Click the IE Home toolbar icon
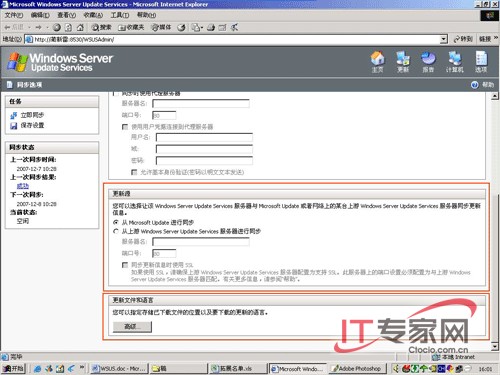Viewport: 500px width, 375px height. pyautogui.click(x=80, y=27)
